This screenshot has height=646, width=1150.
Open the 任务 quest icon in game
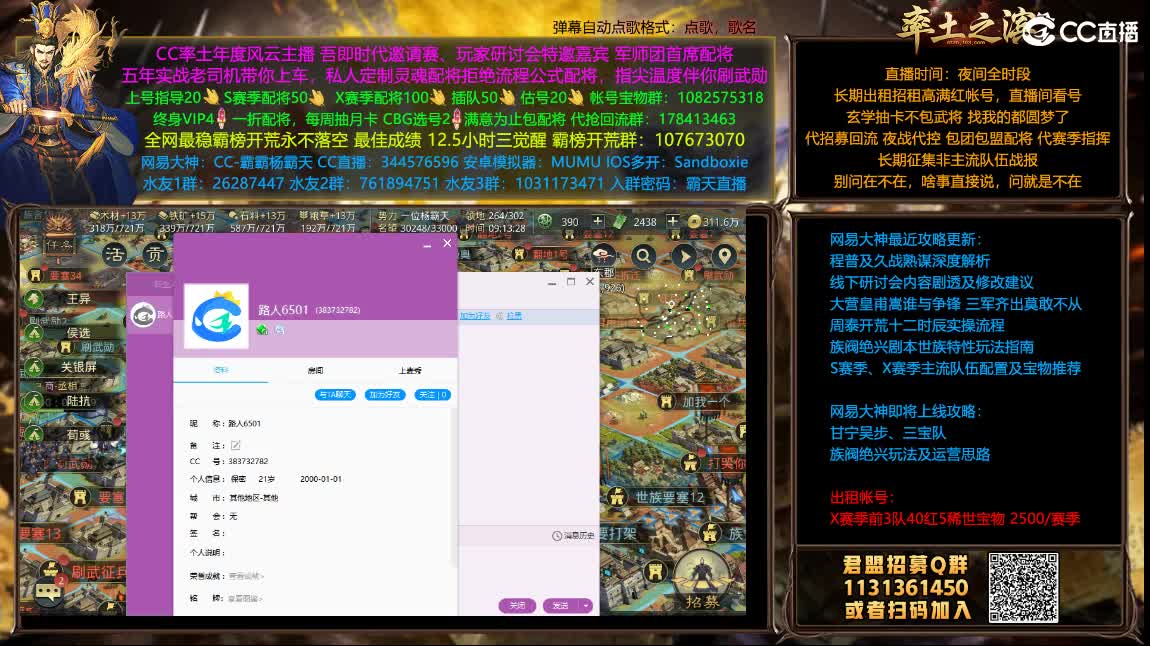click(59, 239)
